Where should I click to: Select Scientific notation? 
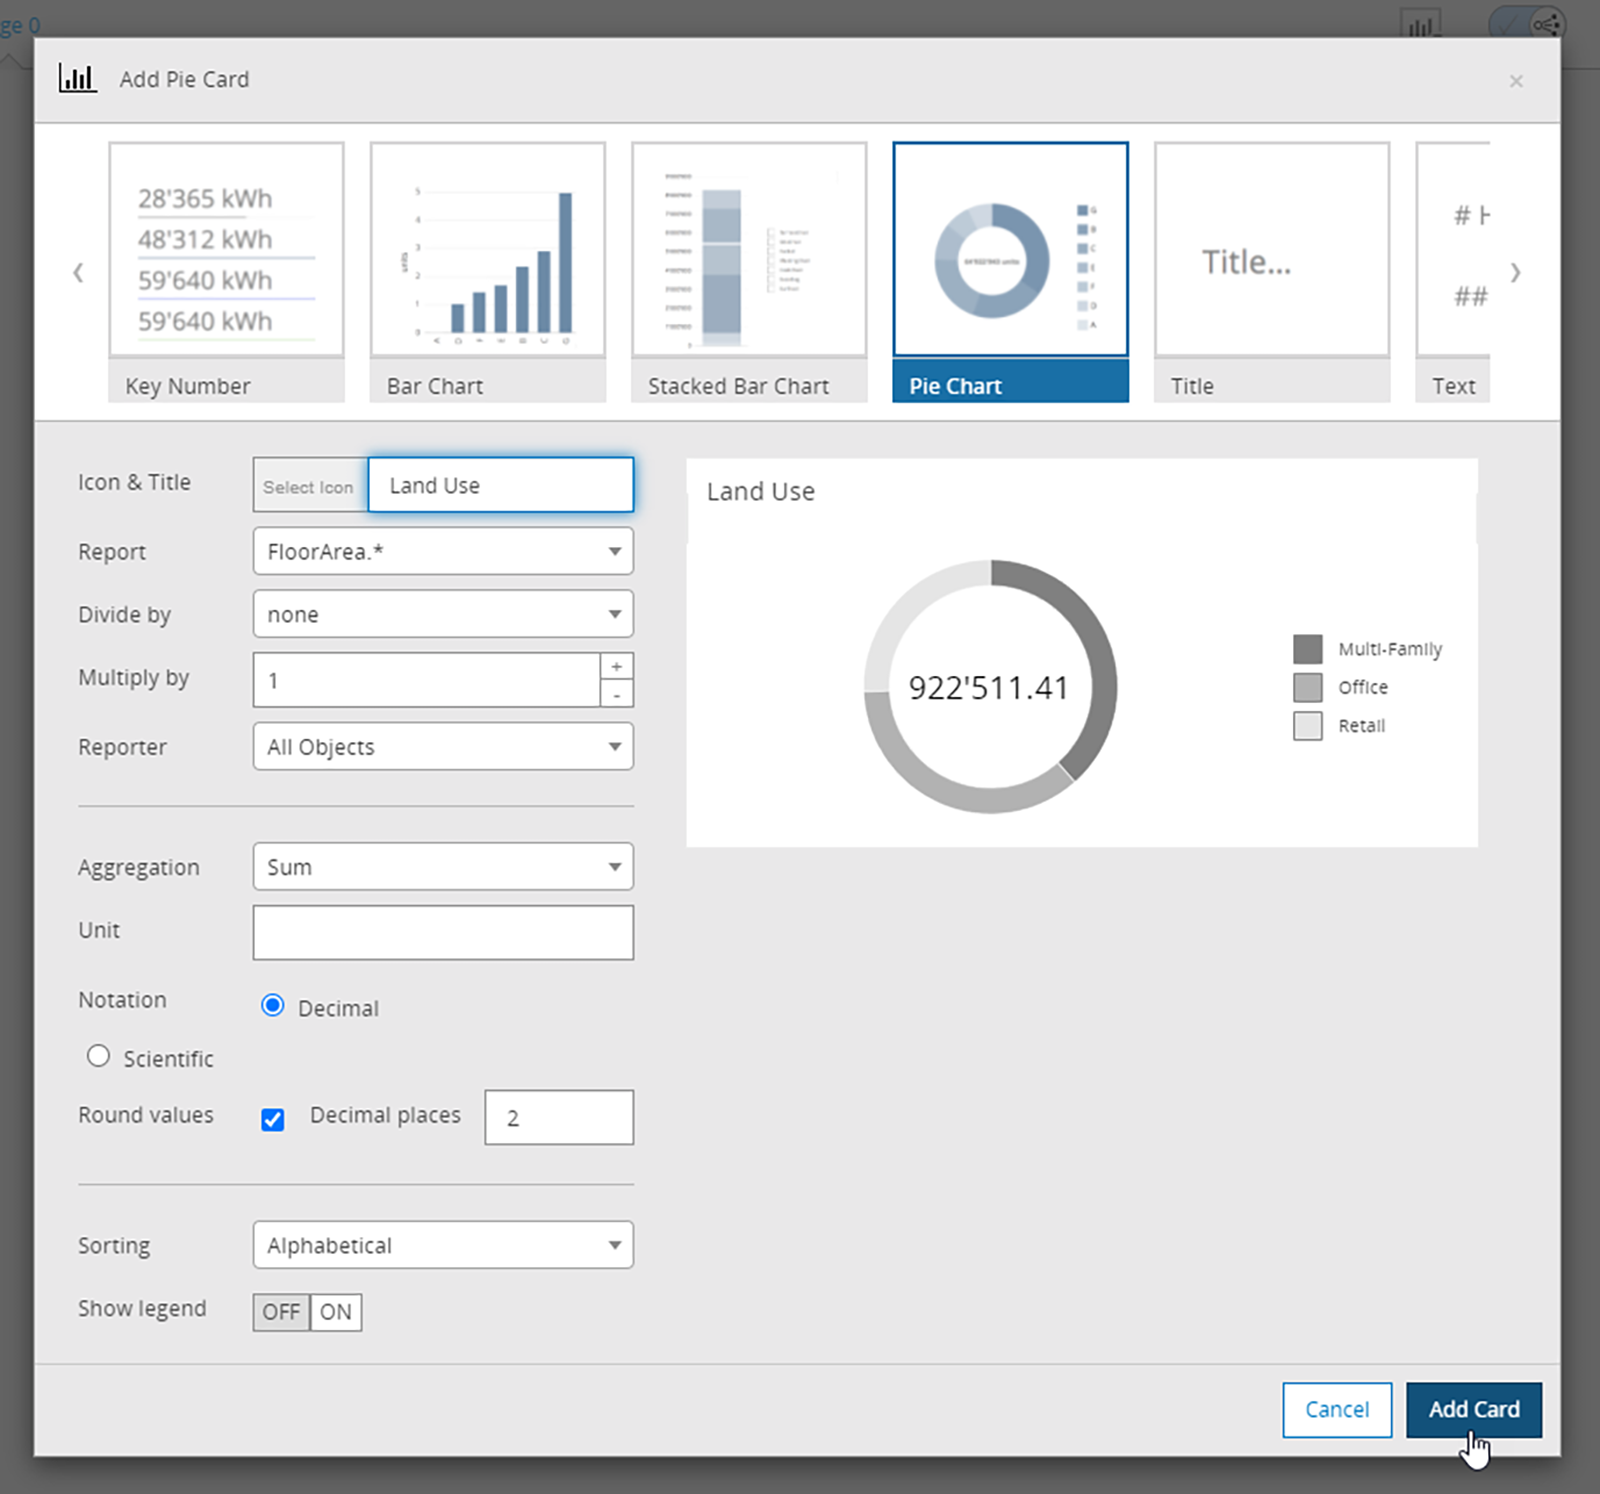point(98,1056)
